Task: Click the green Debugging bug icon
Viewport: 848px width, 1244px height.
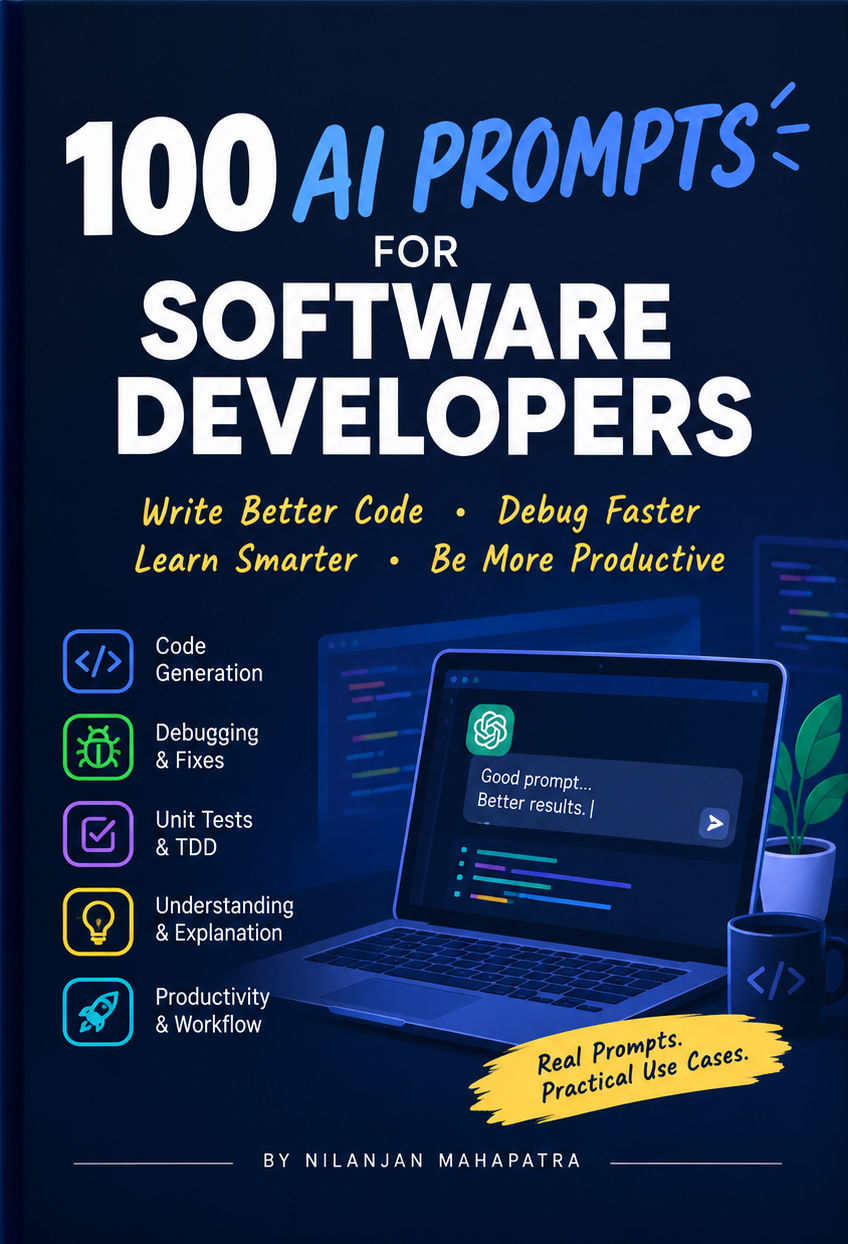Action: click(x=98, y=747)
